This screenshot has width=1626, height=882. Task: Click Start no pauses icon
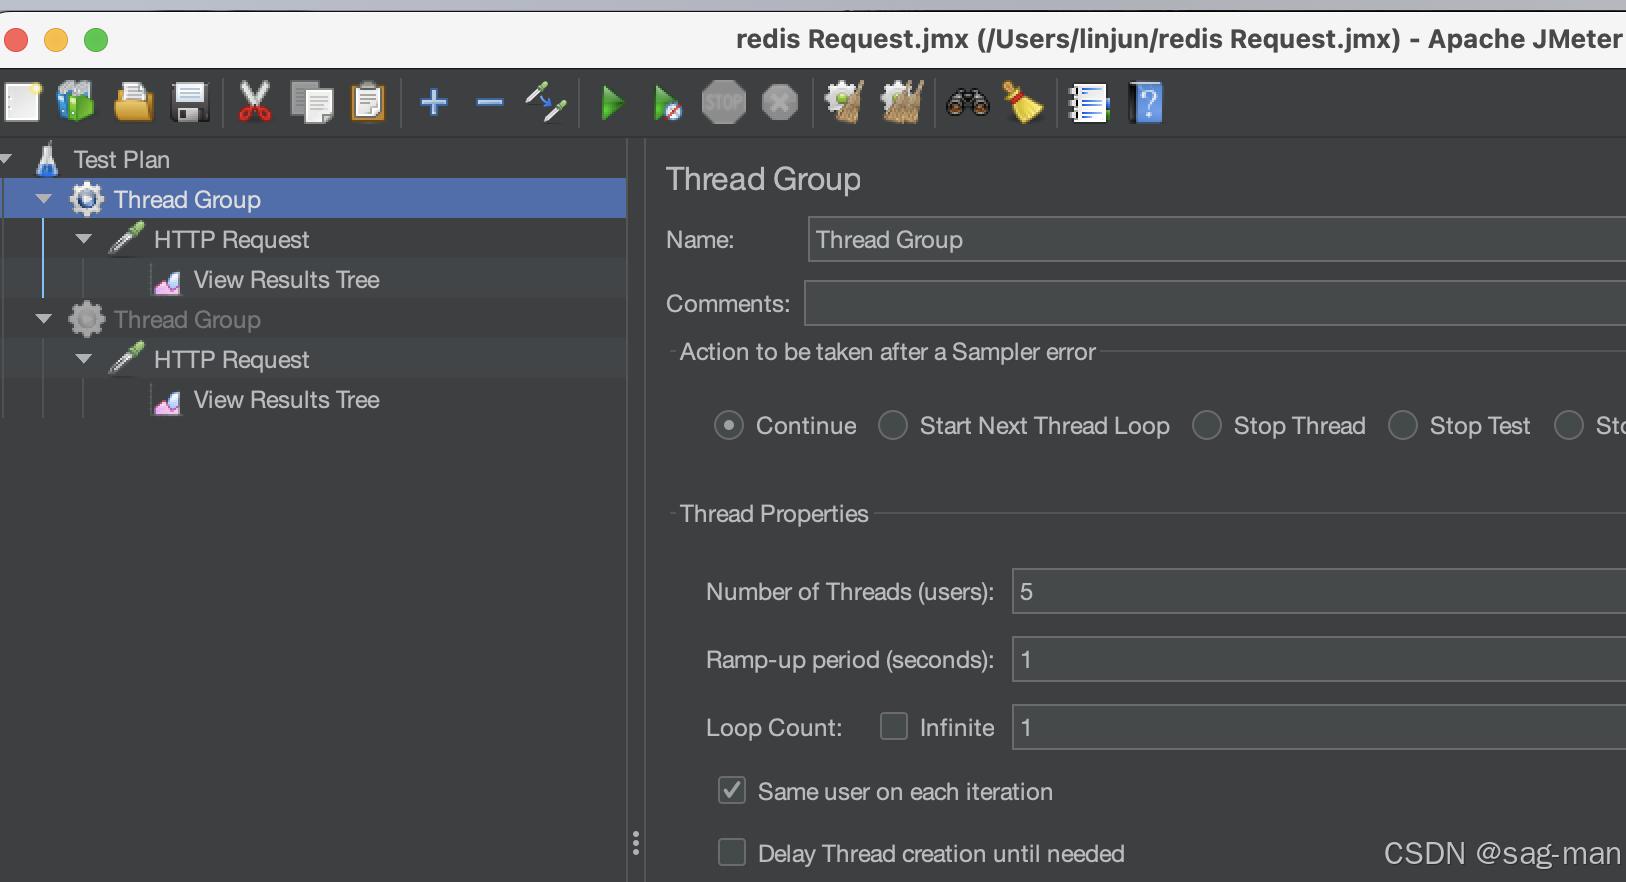coord(667,102)
